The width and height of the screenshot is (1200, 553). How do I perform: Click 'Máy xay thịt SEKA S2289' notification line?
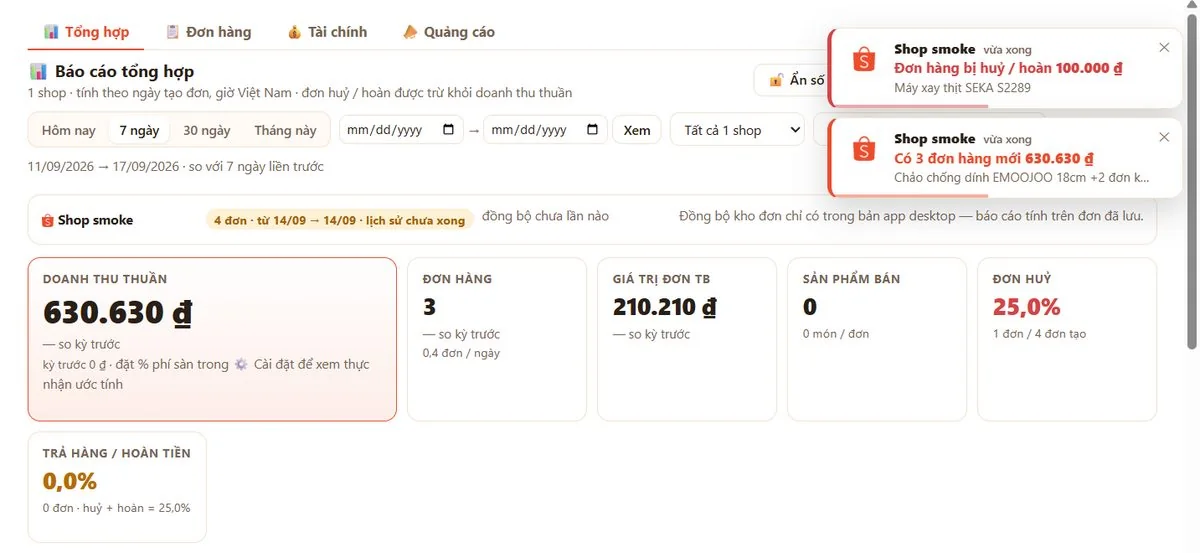point(962,88)
